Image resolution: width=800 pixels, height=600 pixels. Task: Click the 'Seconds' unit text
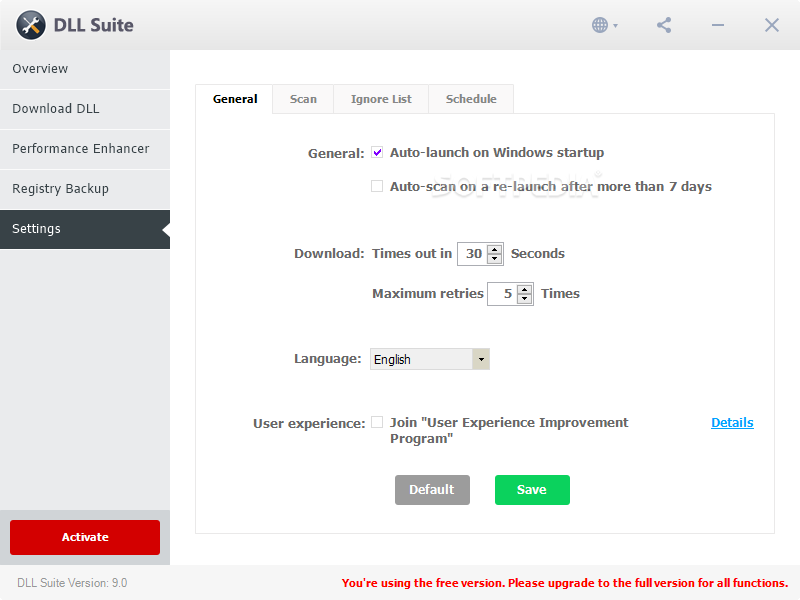(x=538, y=254)
